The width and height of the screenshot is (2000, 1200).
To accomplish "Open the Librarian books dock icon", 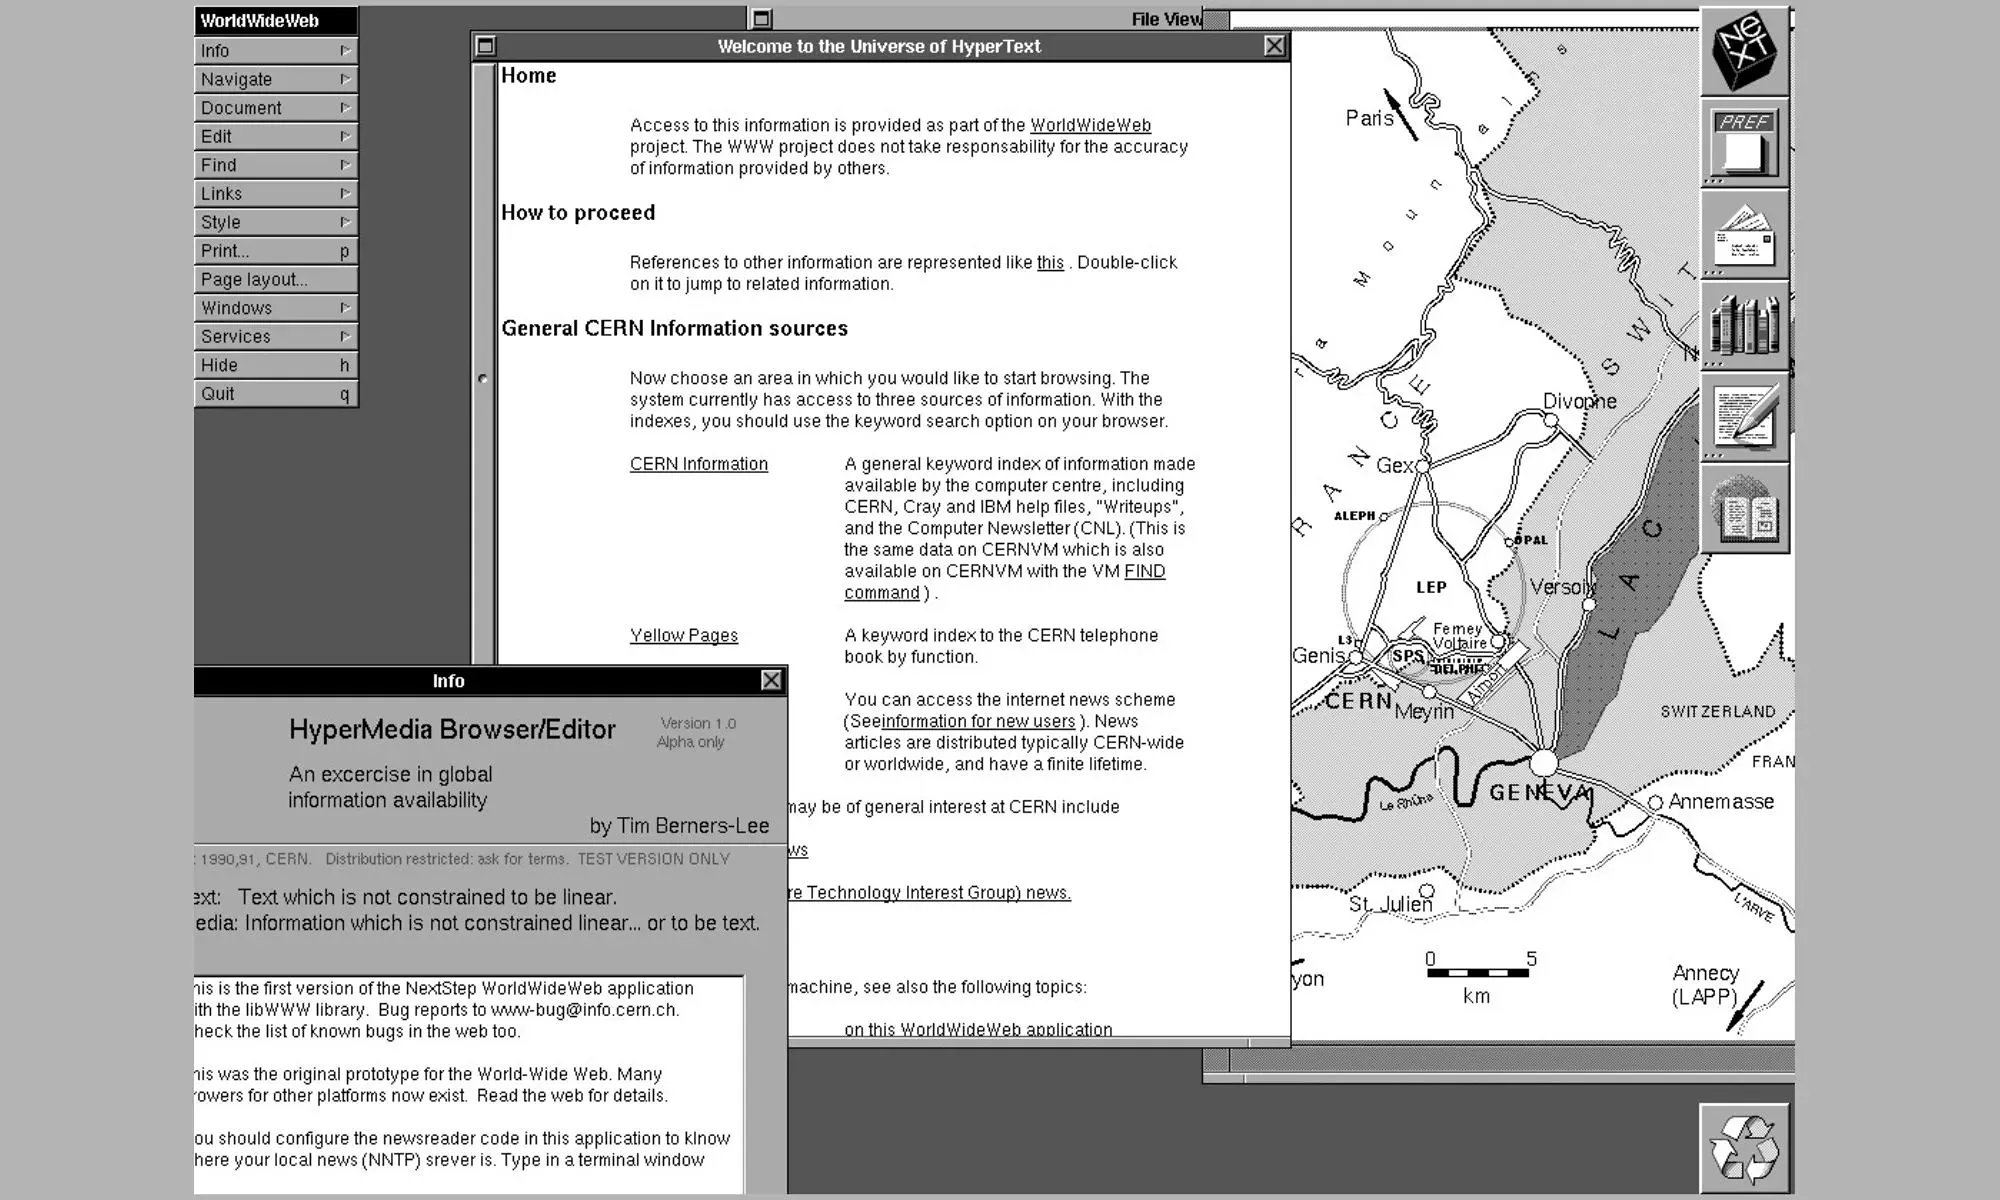I will pyautogui.click(x=1744, y=325).
